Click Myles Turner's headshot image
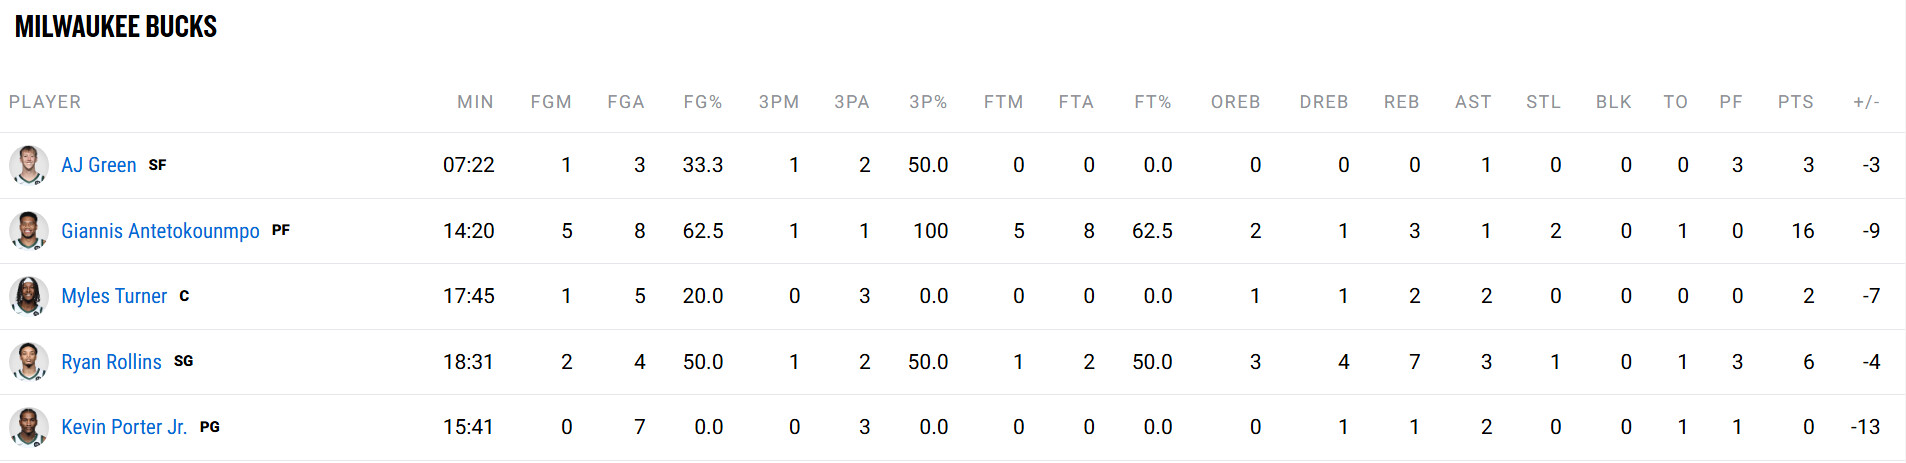The height and width of the screenshot is (463, 1906). pyautogui.click(x=29, y=296)
